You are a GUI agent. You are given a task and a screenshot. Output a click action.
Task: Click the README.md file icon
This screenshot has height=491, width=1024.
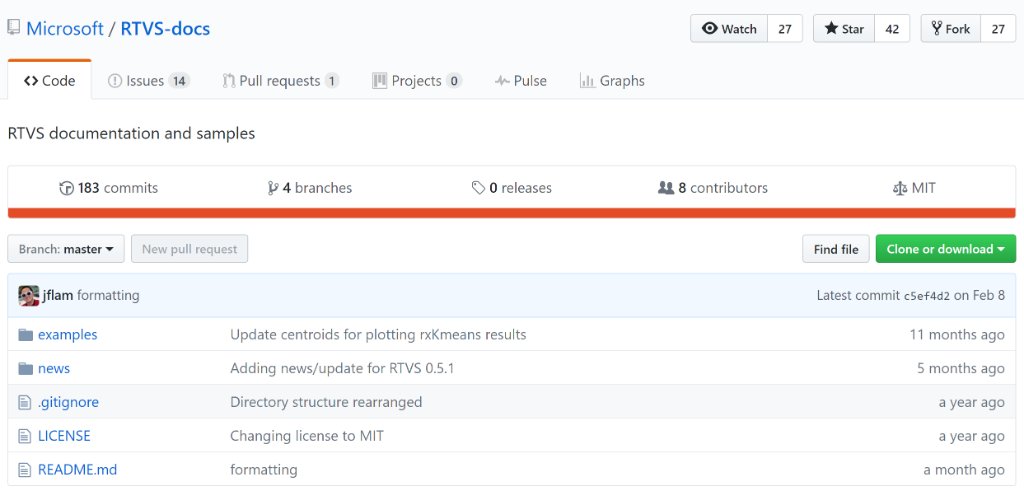click(25, 470)
